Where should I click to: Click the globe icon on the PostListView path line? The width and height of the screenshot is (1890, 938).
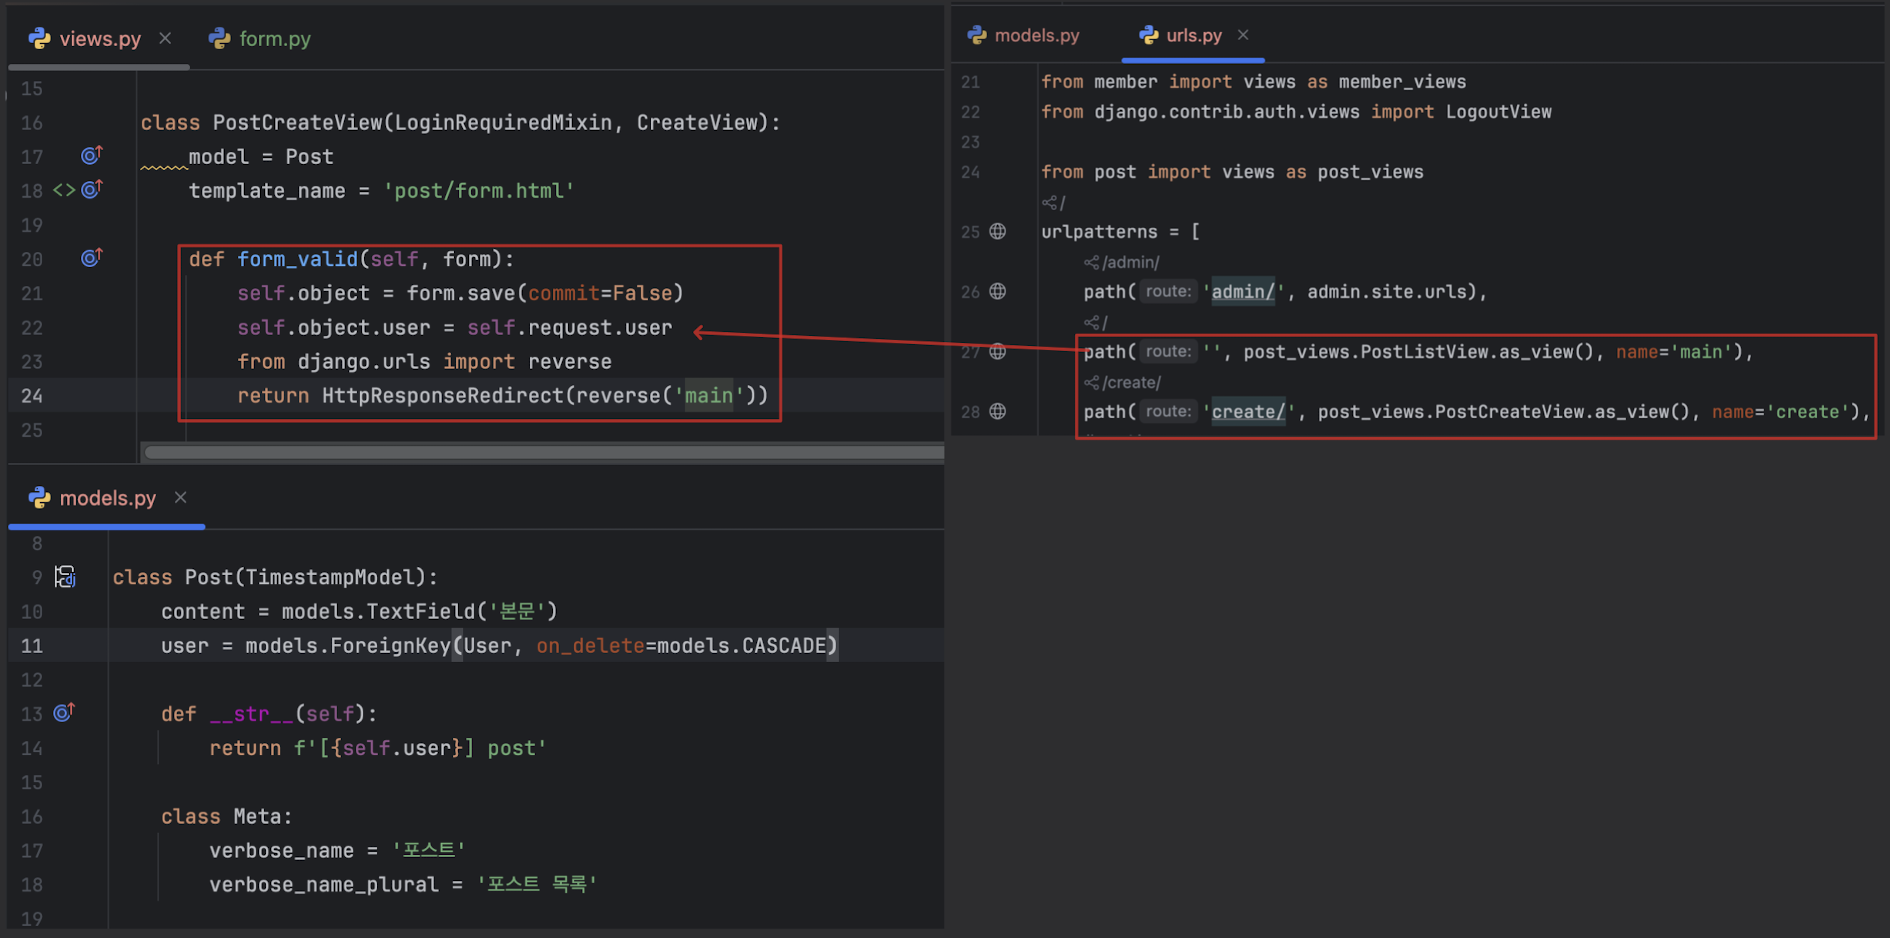point(998,351)
